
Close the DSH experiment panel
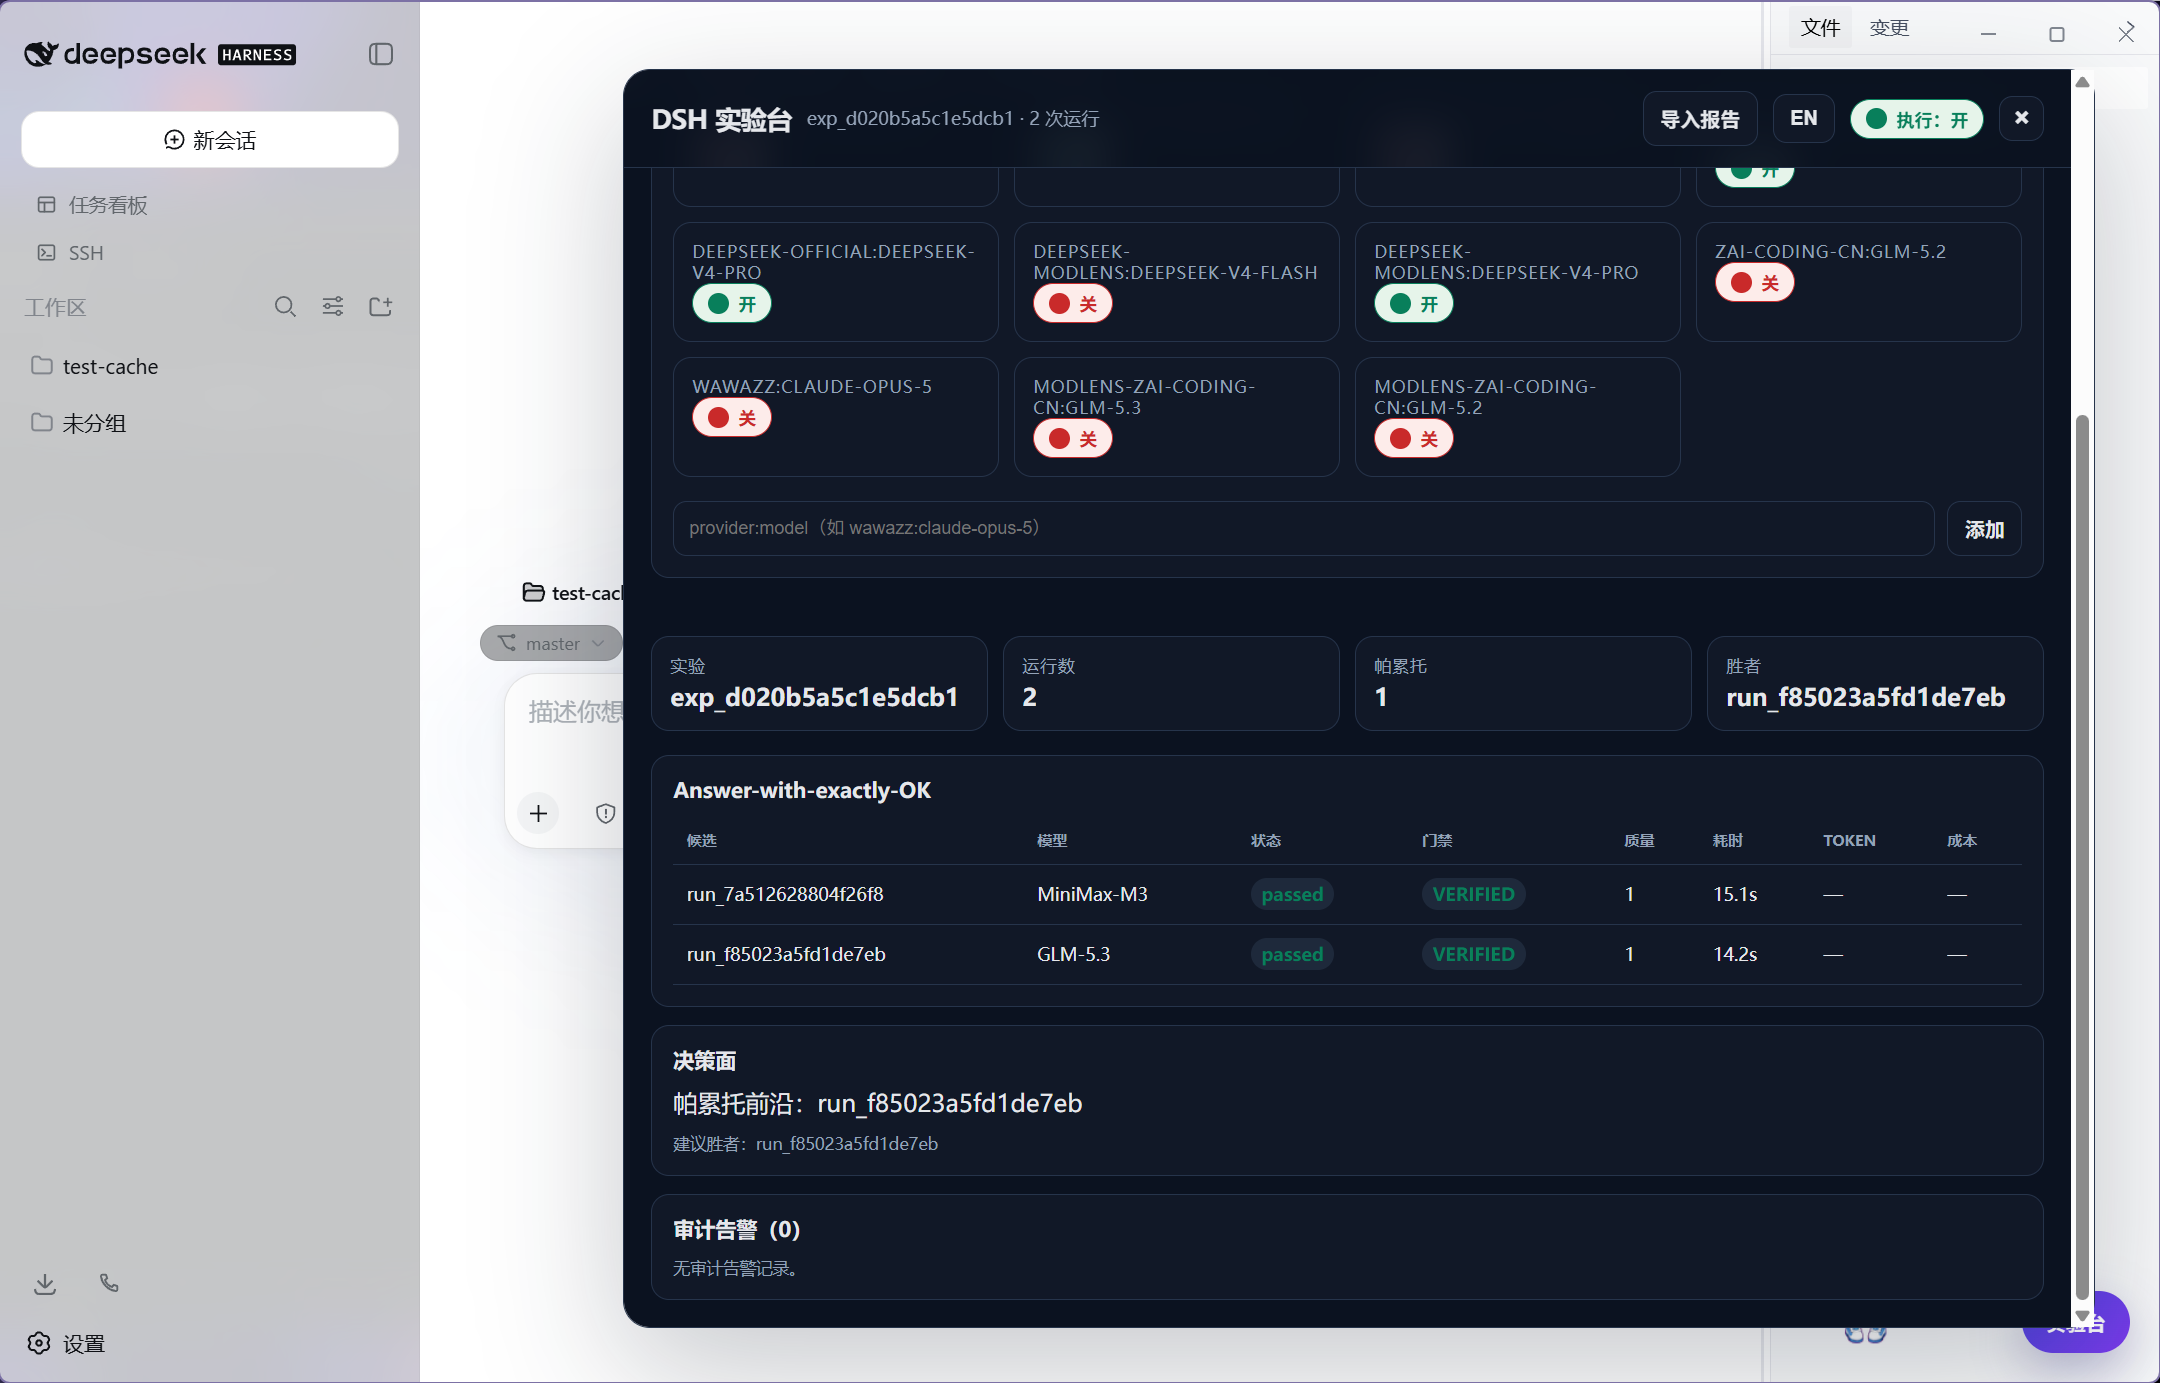(2021, 118)
